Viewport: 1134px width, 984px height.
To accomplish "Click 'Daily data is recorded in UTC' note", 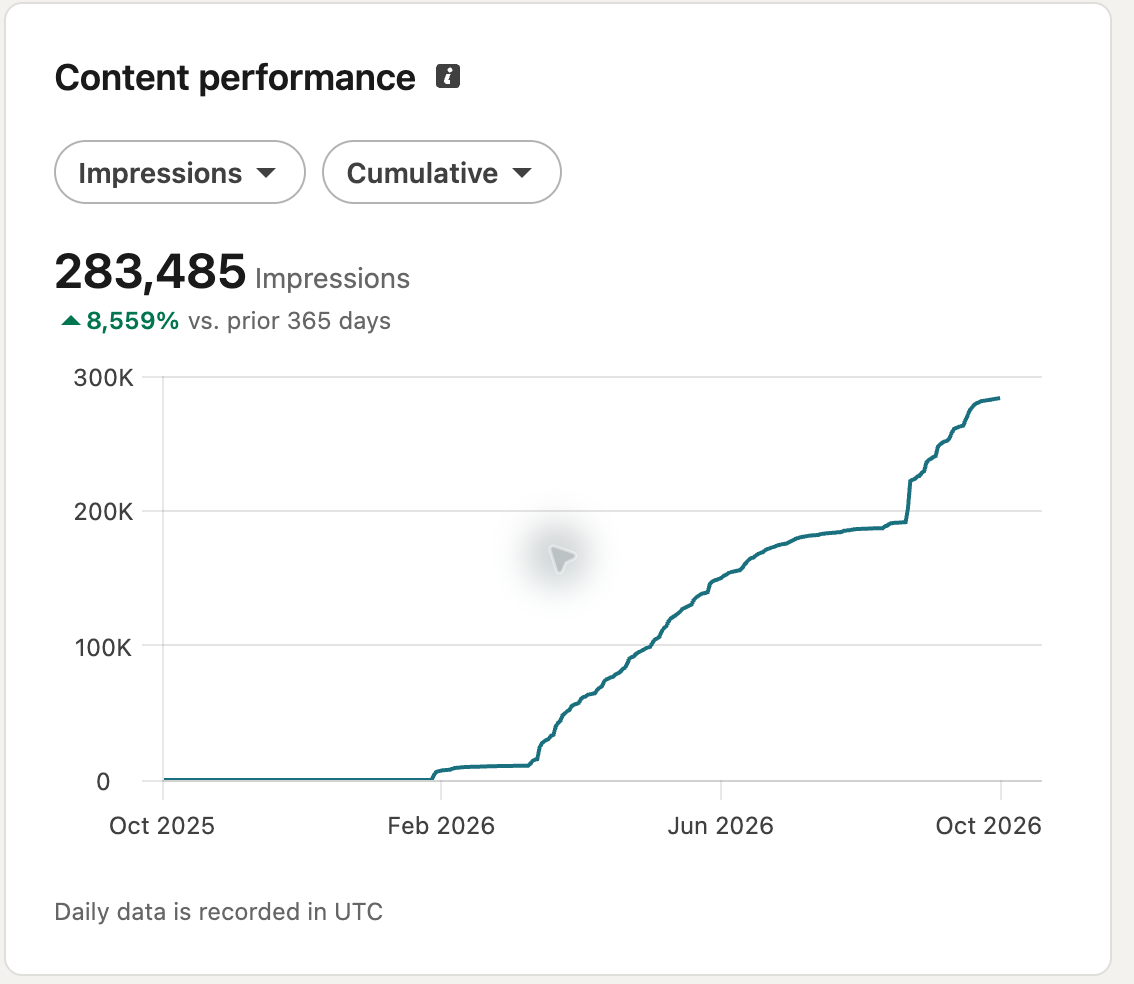I will click(x=218, y=912).
